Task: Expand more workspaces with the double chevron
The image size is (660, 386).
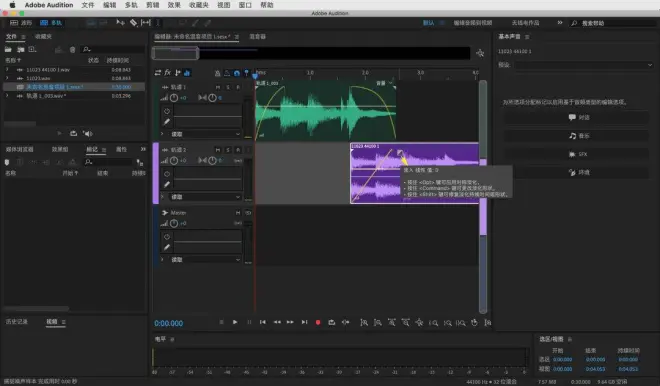Action: 560,23
